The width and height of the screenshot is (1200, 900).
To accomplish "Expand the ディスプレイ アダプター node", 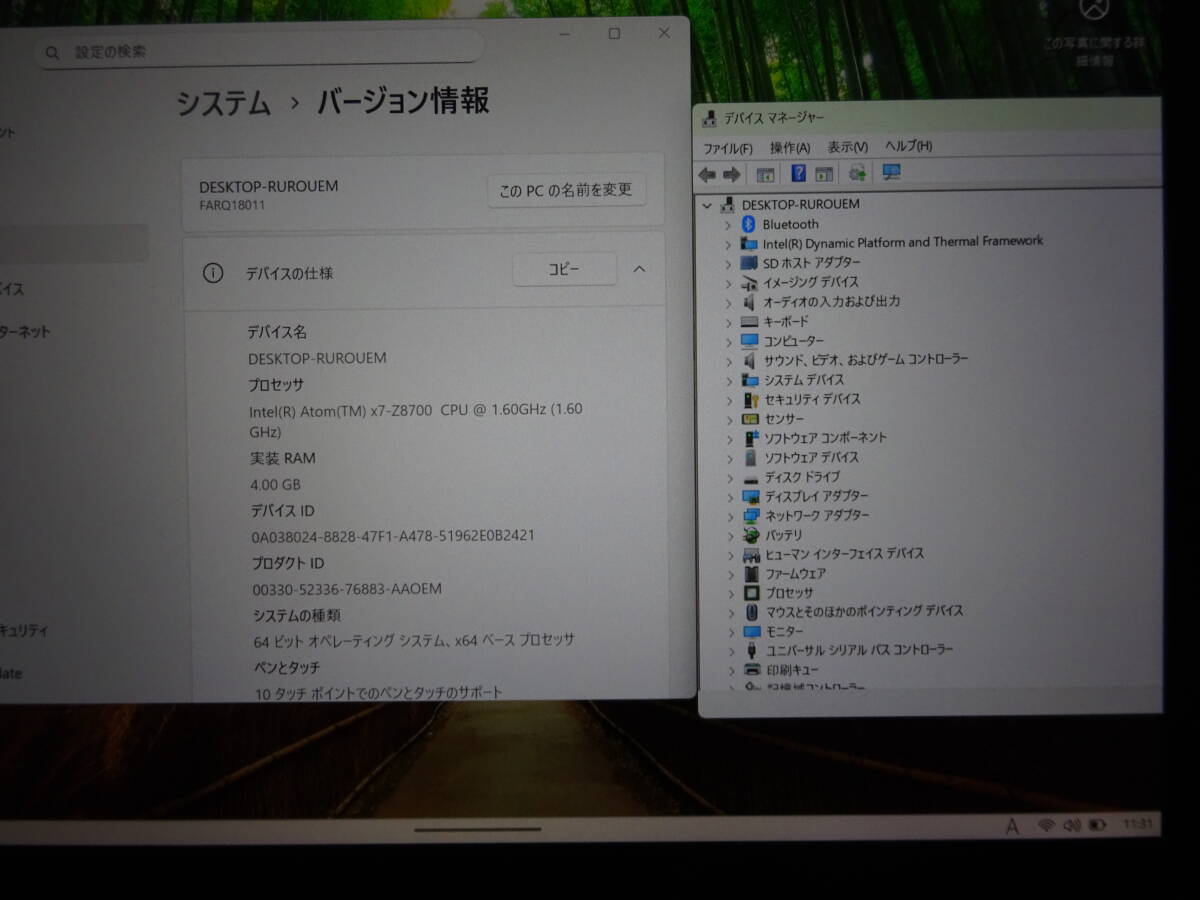I will [730, 497].
